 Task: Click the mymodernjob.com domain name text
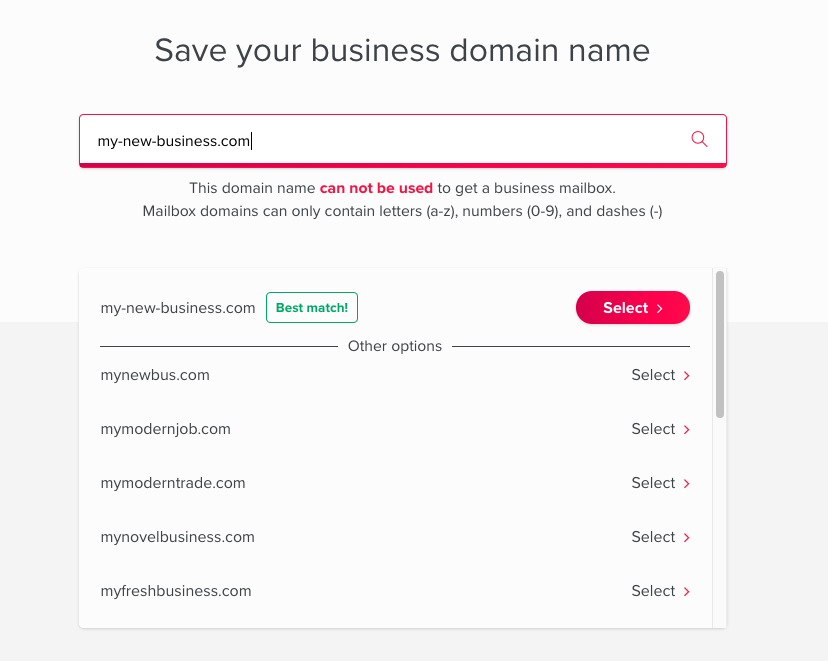[165, 429]
